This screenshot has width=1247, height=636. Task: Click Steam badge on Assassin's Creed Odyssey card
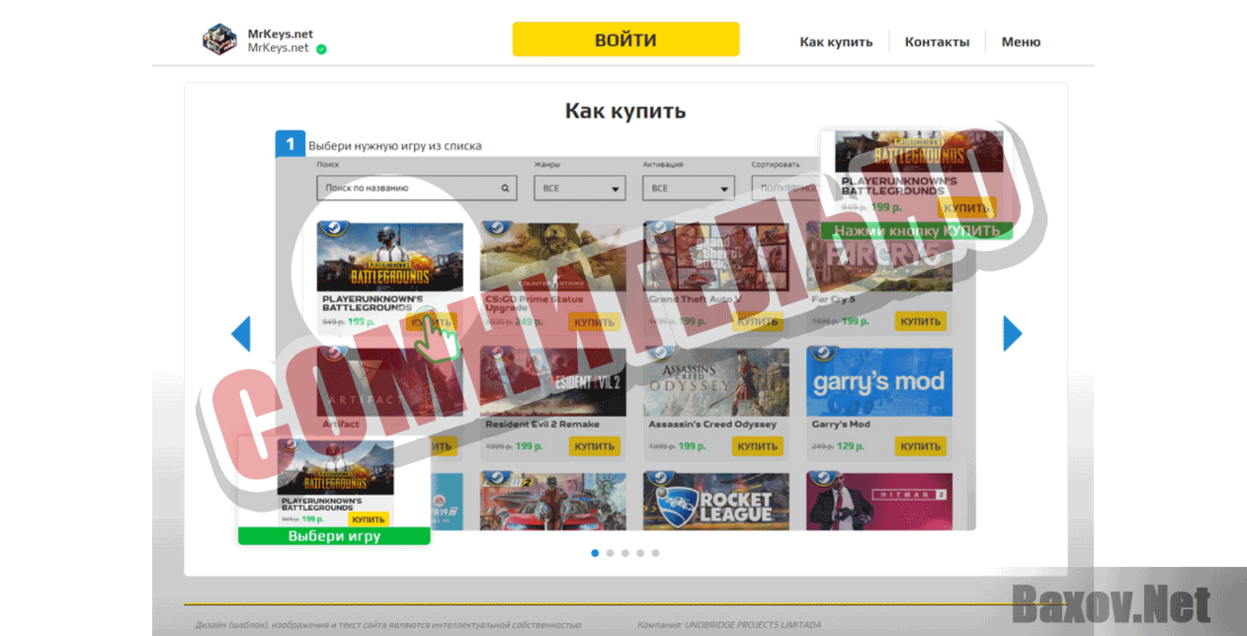[x=661, y=354]
